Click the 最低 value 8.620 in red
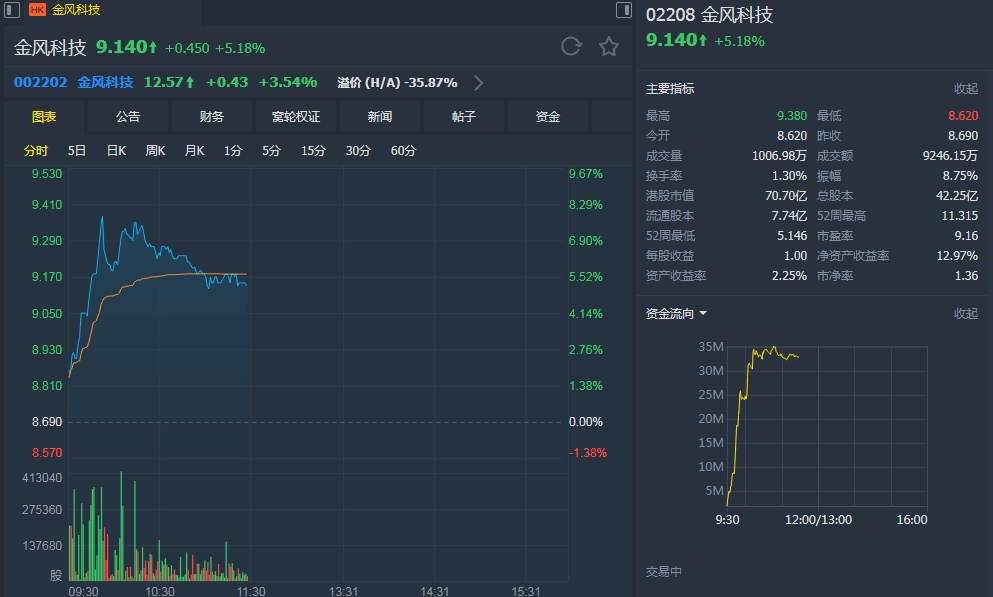 tap(963, 116)
